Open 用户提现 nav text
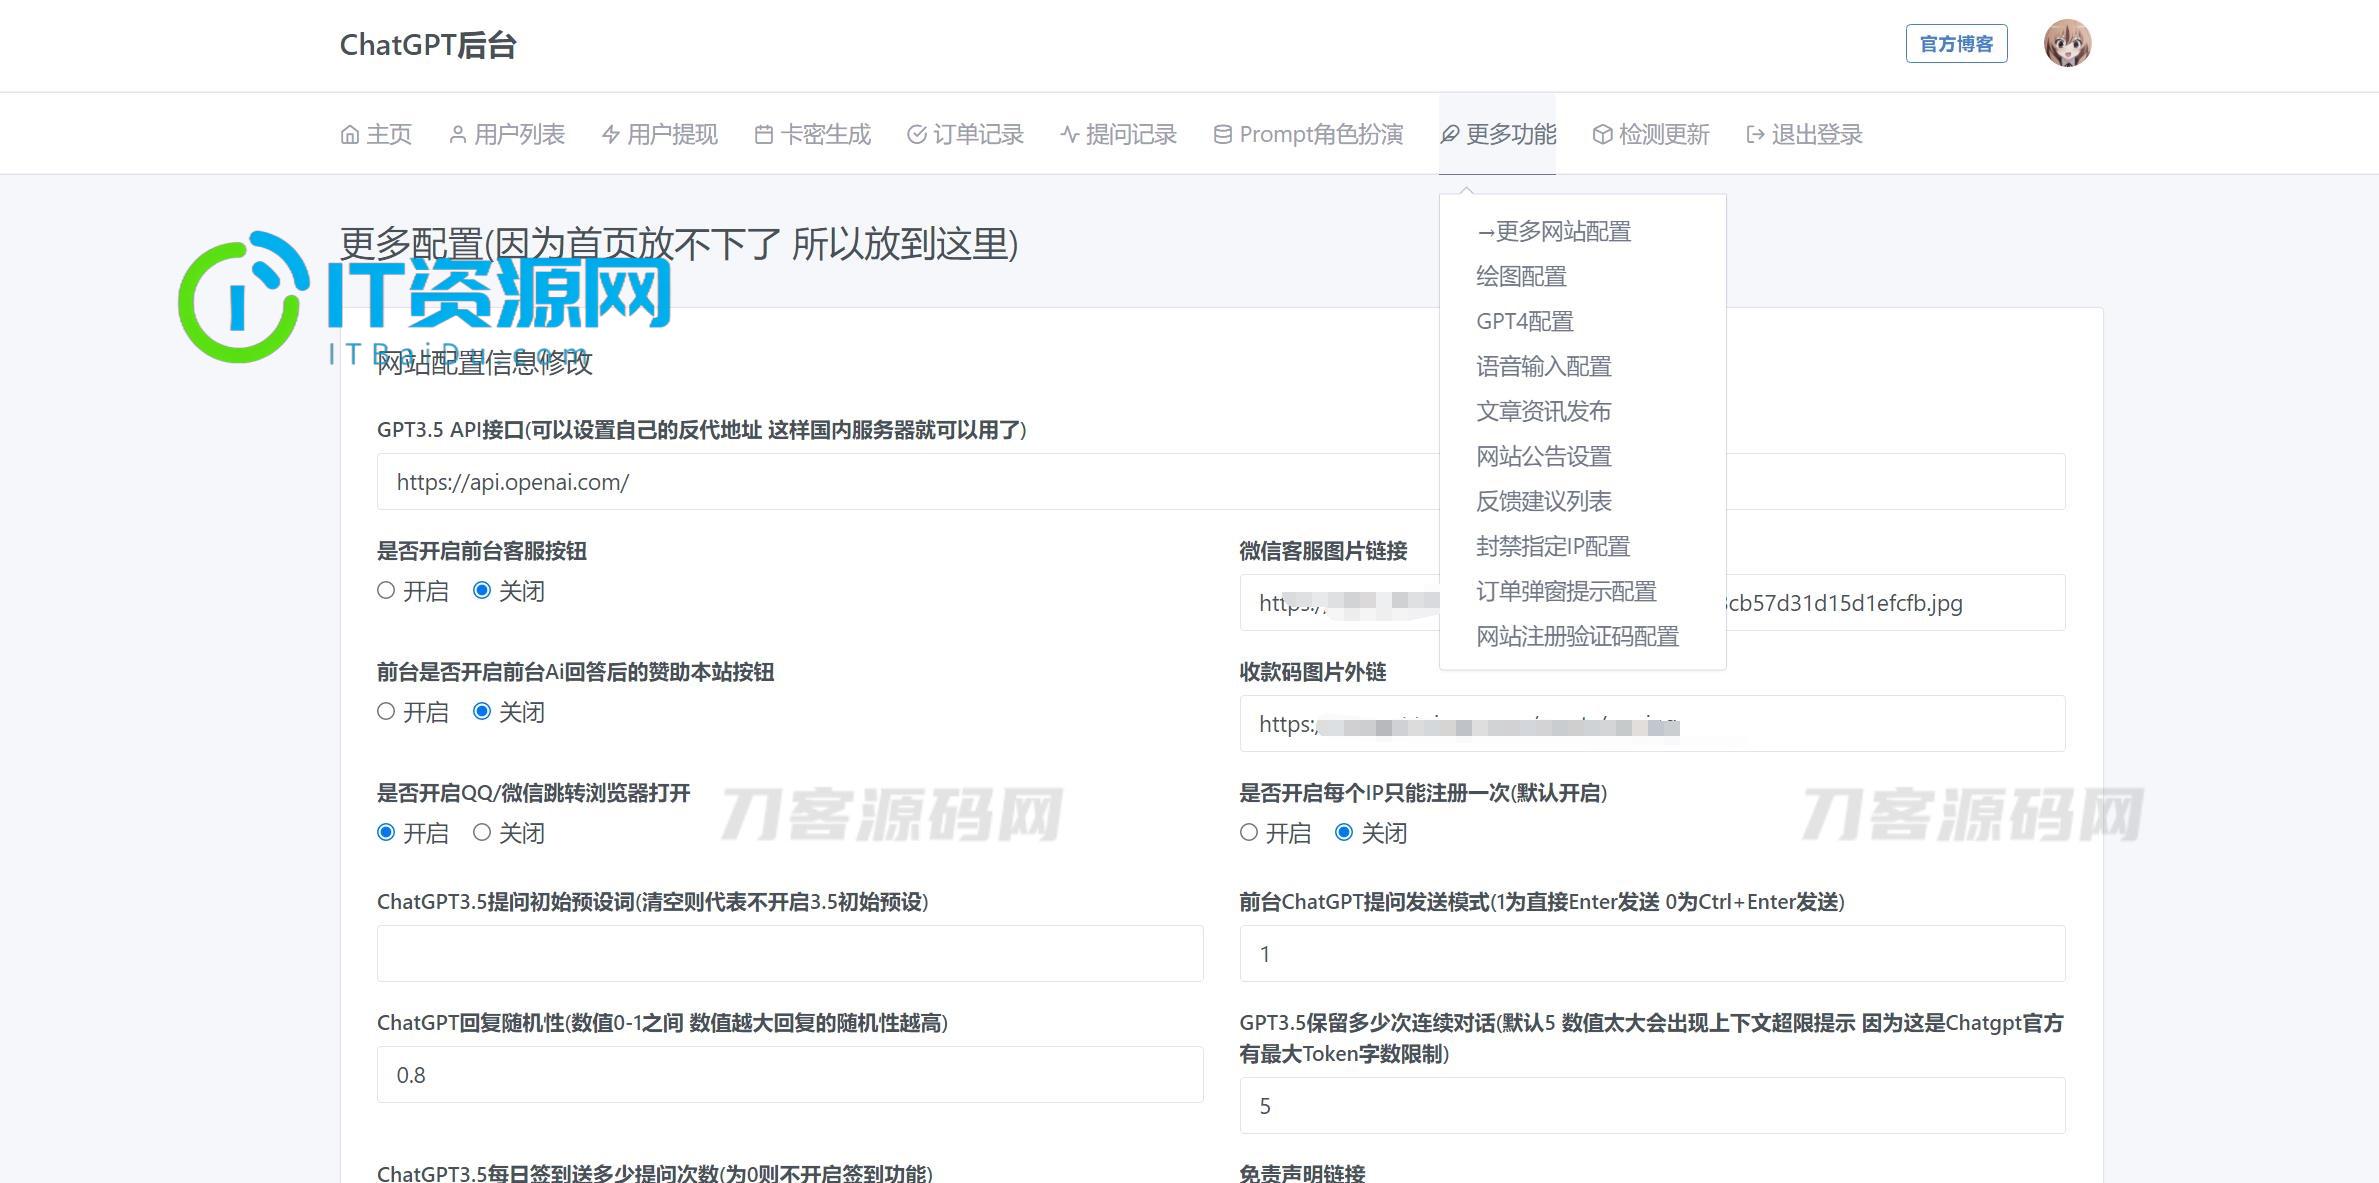2379x1183 pixels. [x=673, y=134]
